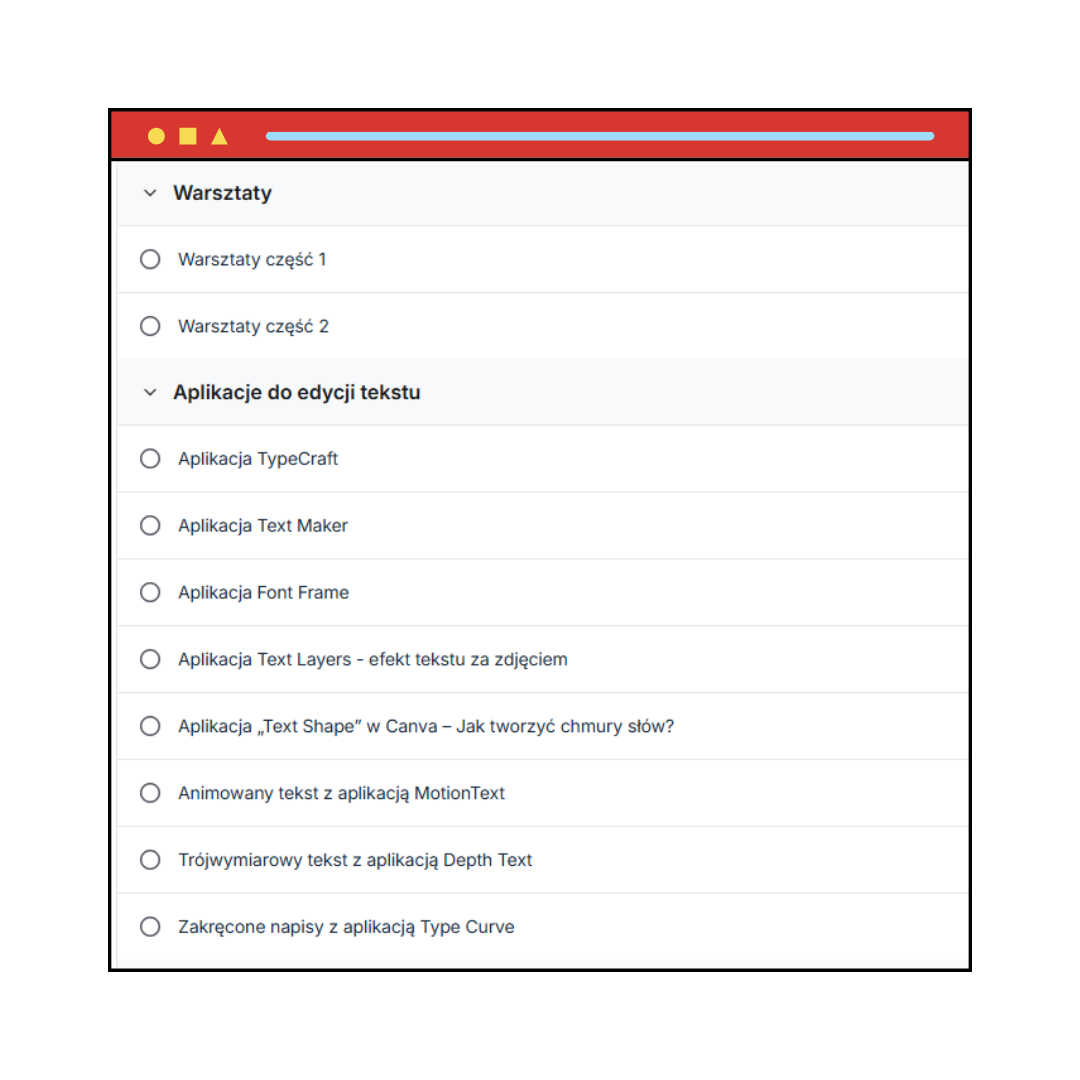Image resolution: width=1080 pixels, height=1080 pixels.
Task: Click the yellow circle icon in header
Action: point(156,136)
